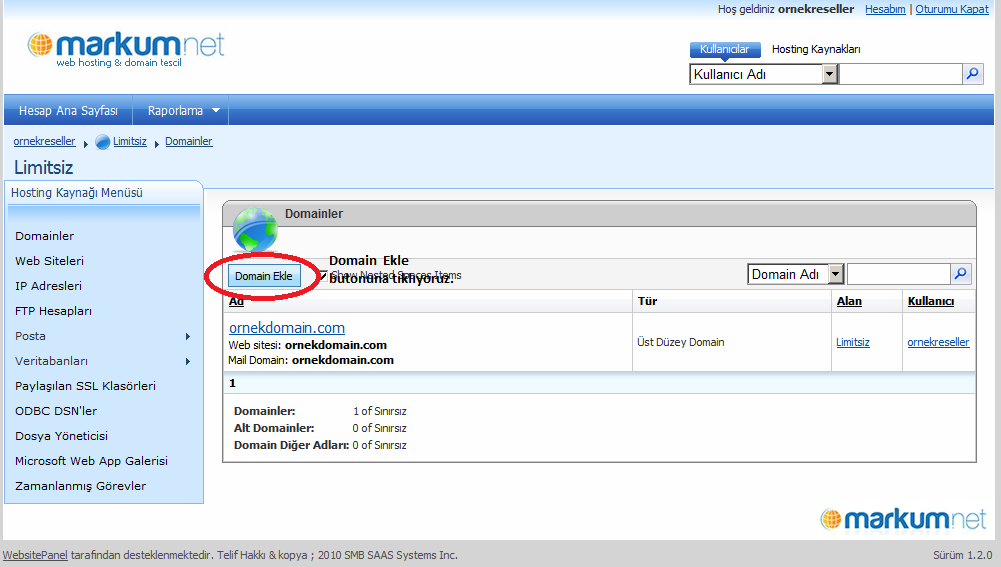Image resolution: width=1001 pixels, height=567 pixels.
Task: Switch to the Hosting Kaynakları tab
Action: 816,49
